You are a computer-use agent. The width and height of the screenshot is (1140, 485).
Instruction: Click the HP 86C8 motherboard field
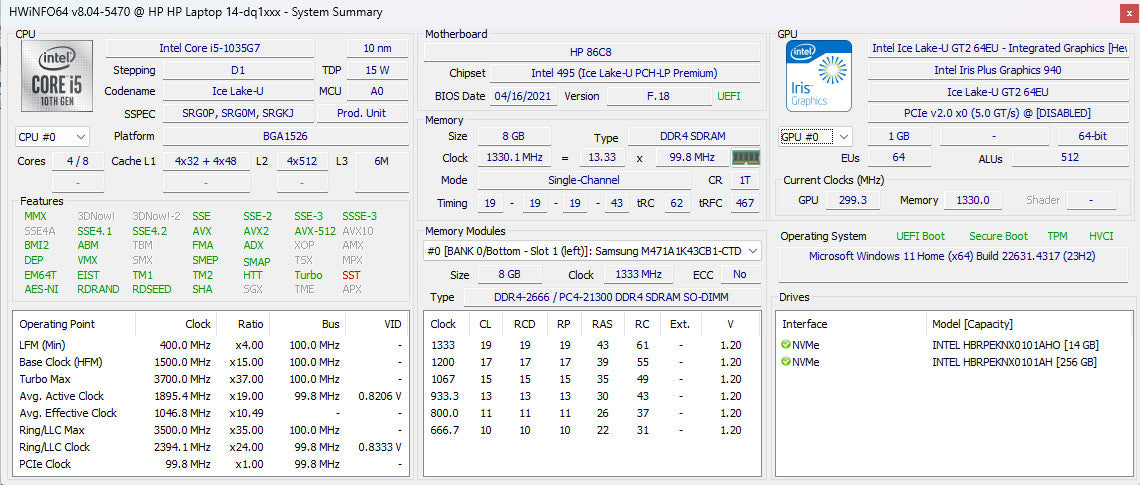(591, 52)
